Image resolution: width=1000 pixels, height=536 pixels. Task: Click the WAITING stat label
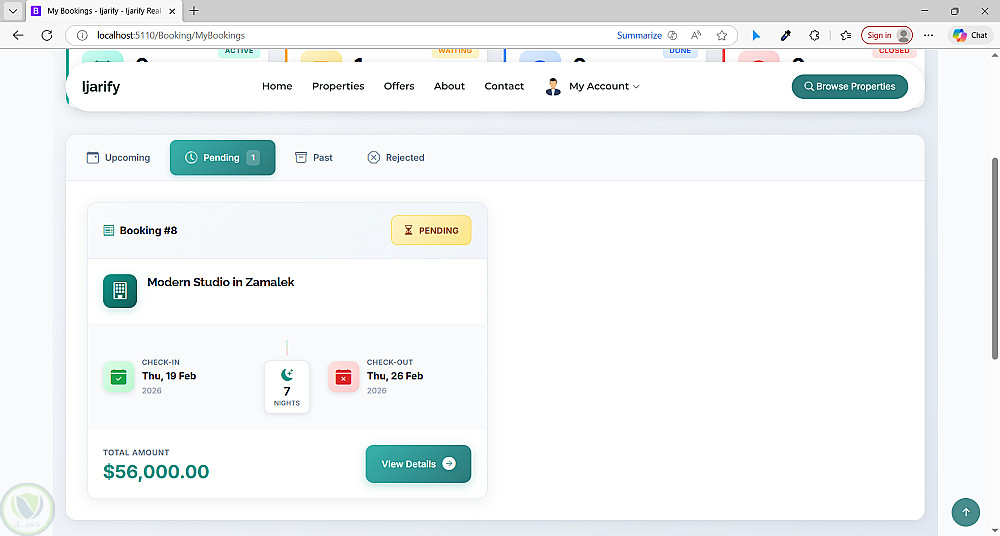pyautogui.click(x=455, y=52)
